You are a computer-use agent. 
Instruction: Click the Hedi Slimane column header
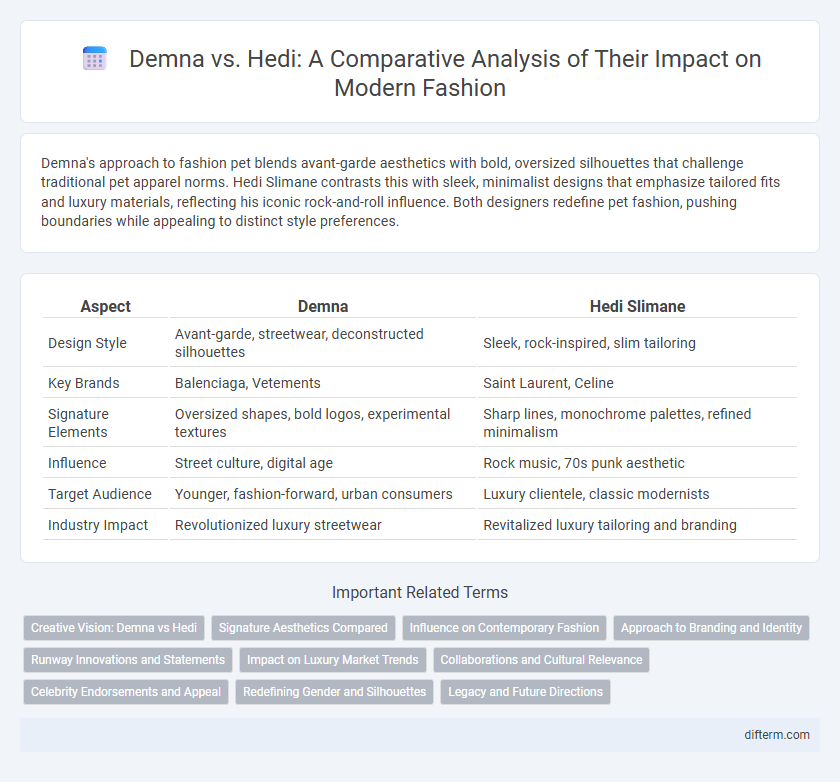[638, 306]
